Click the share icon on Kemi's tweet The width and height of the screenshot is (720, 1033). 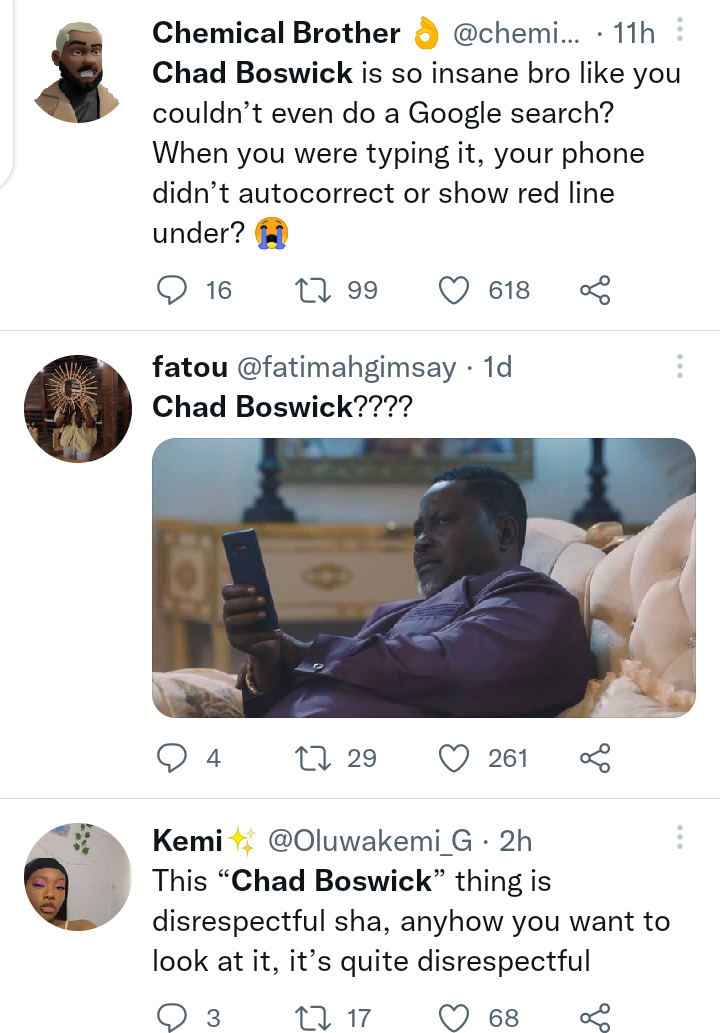click(x=594, y=1018)
